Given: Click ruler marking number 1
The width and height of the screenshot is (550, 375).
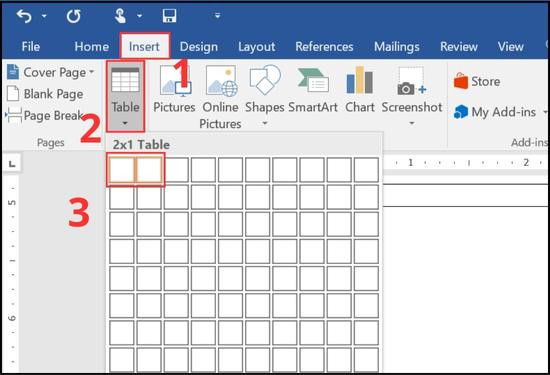Looking at the screenshot, I should [410, 163].
